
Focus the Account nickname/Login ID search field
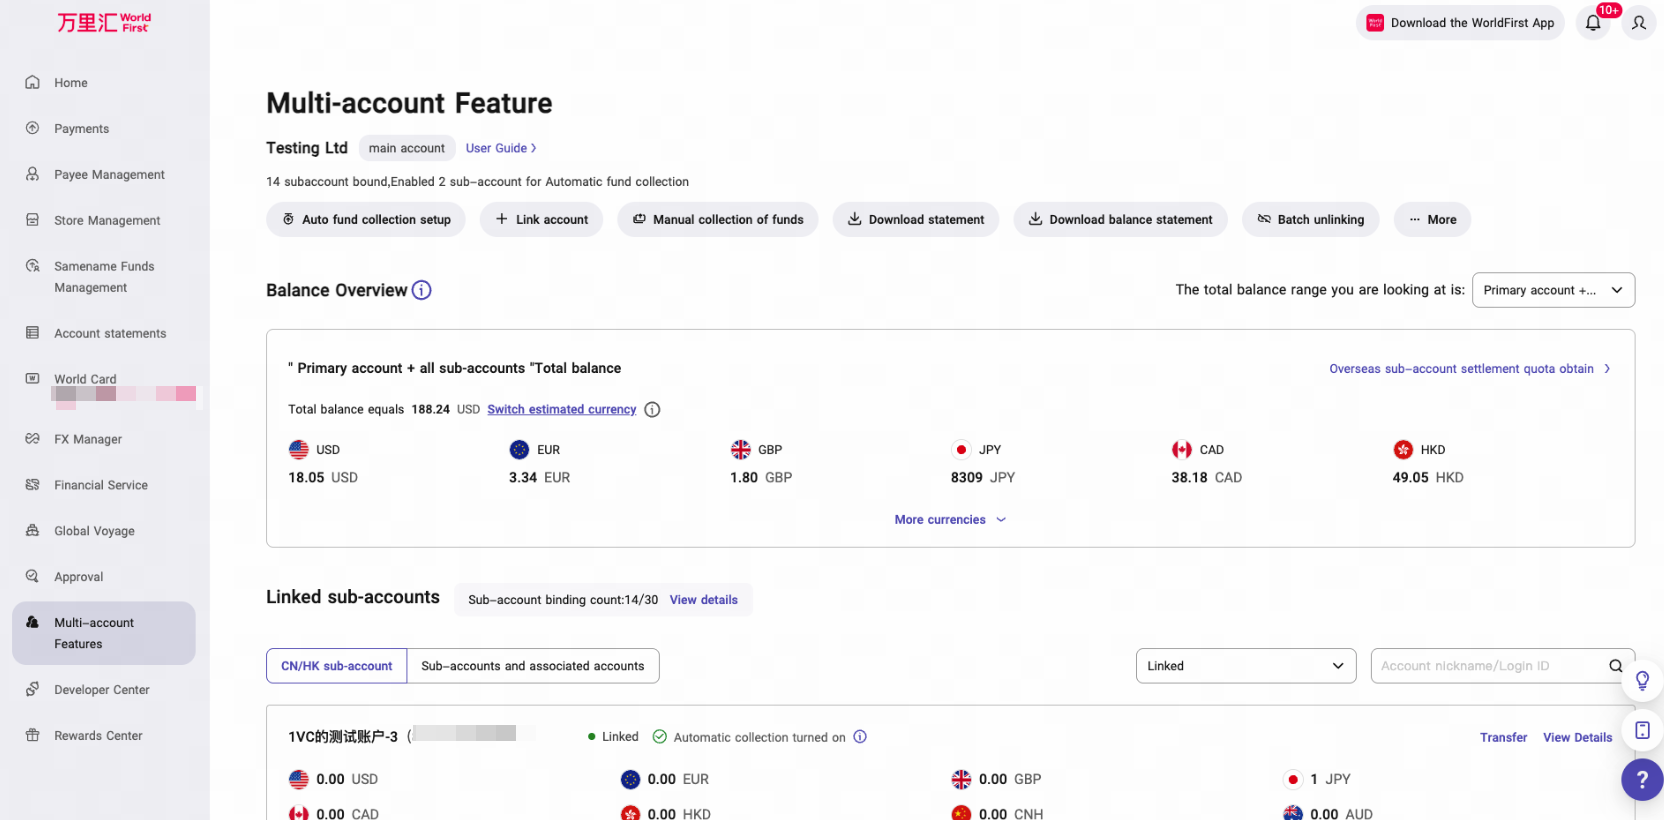(x=1490, y=666)
